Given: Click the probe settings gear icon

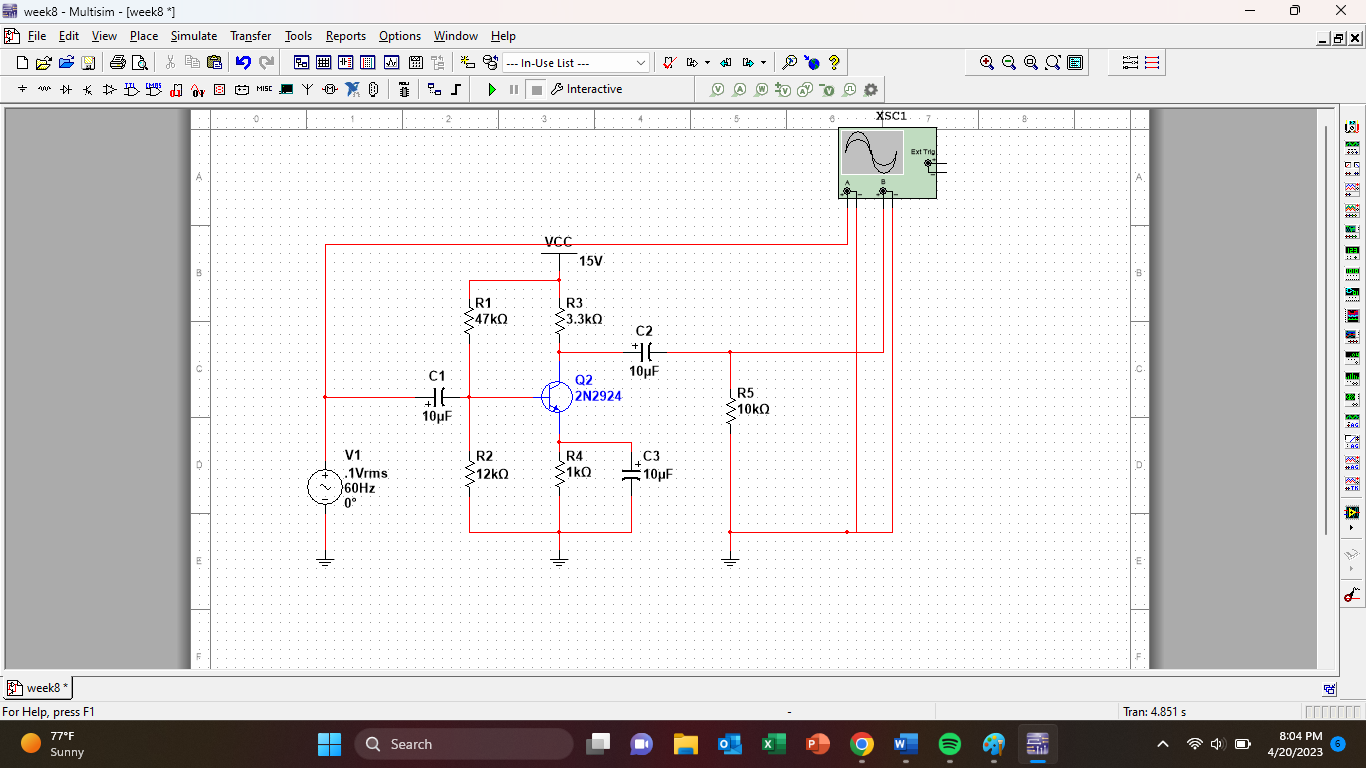Looking at the screenshot, I should (871, 90).
